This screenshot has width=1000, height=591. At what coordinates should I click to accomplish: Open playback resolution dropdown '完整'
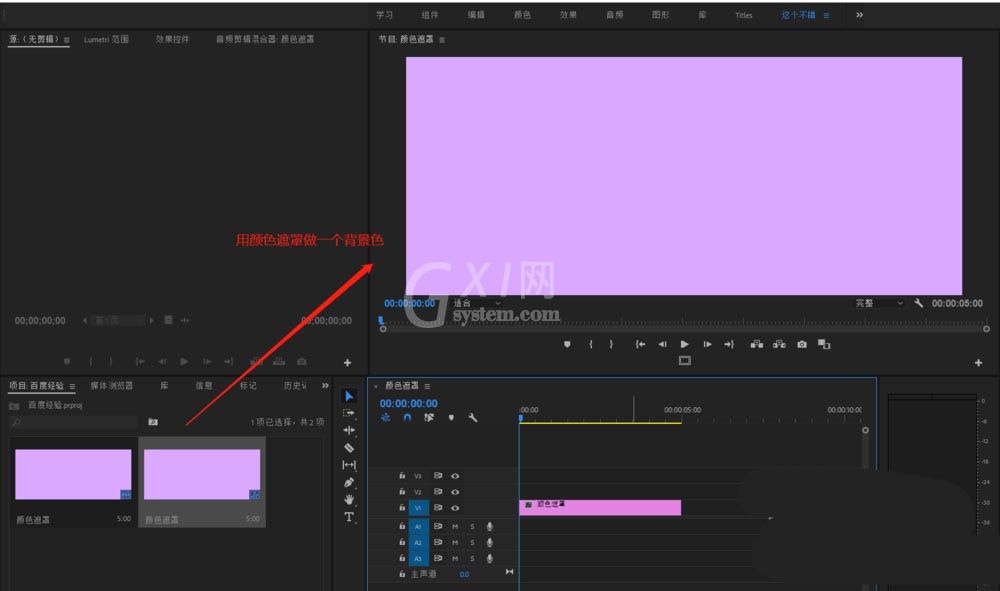pyautogui.click(x=879, y=303)
